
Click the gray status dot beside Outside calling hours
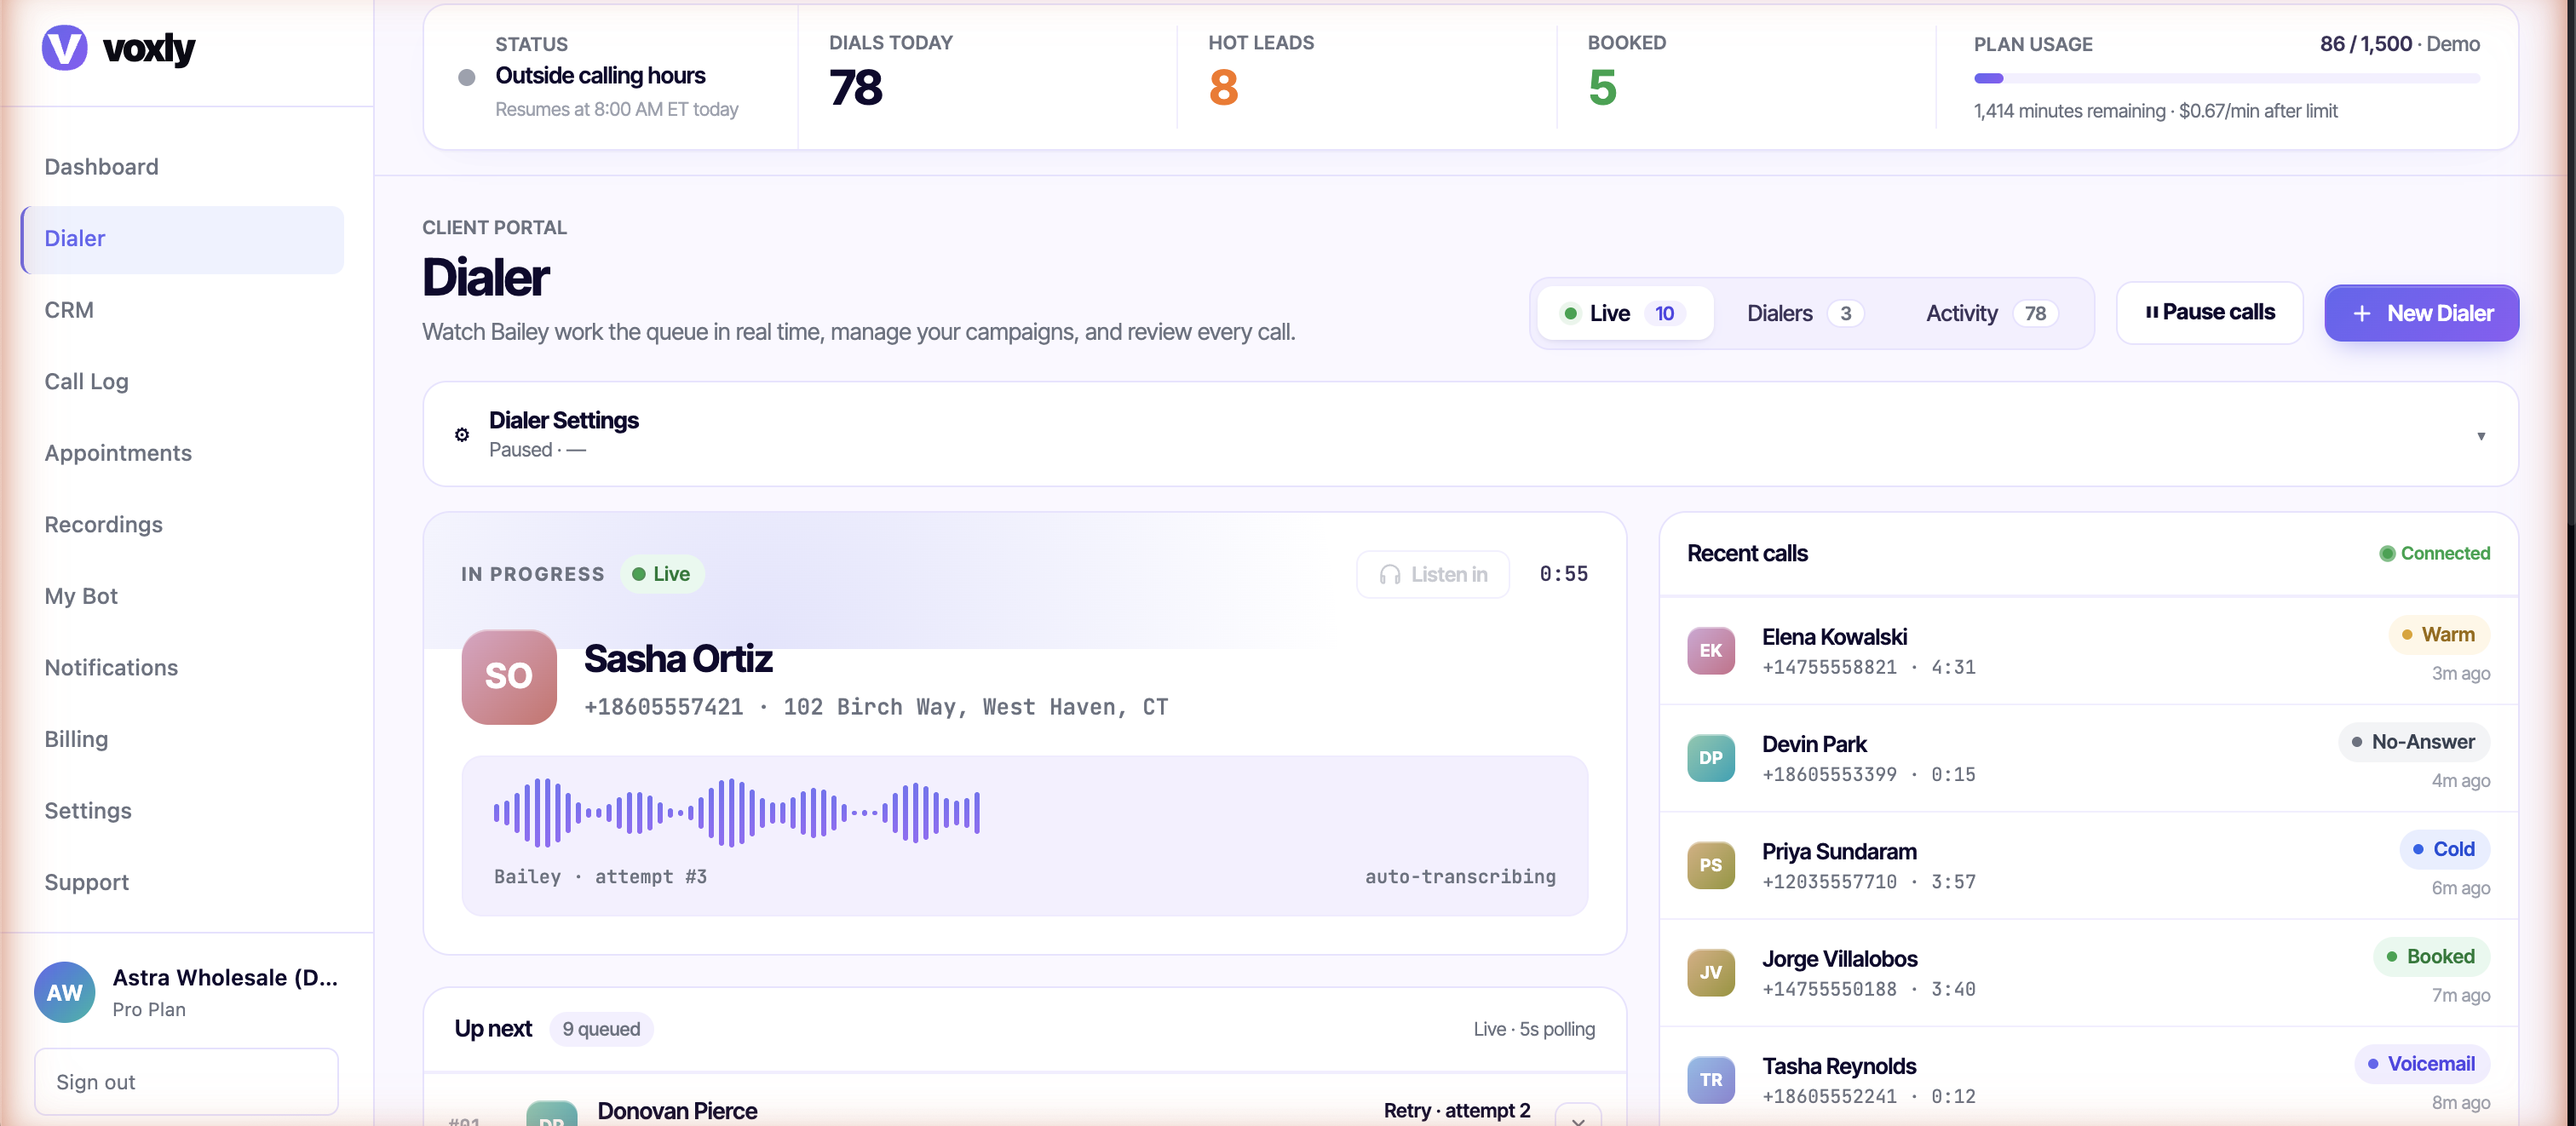pos(466,77)
